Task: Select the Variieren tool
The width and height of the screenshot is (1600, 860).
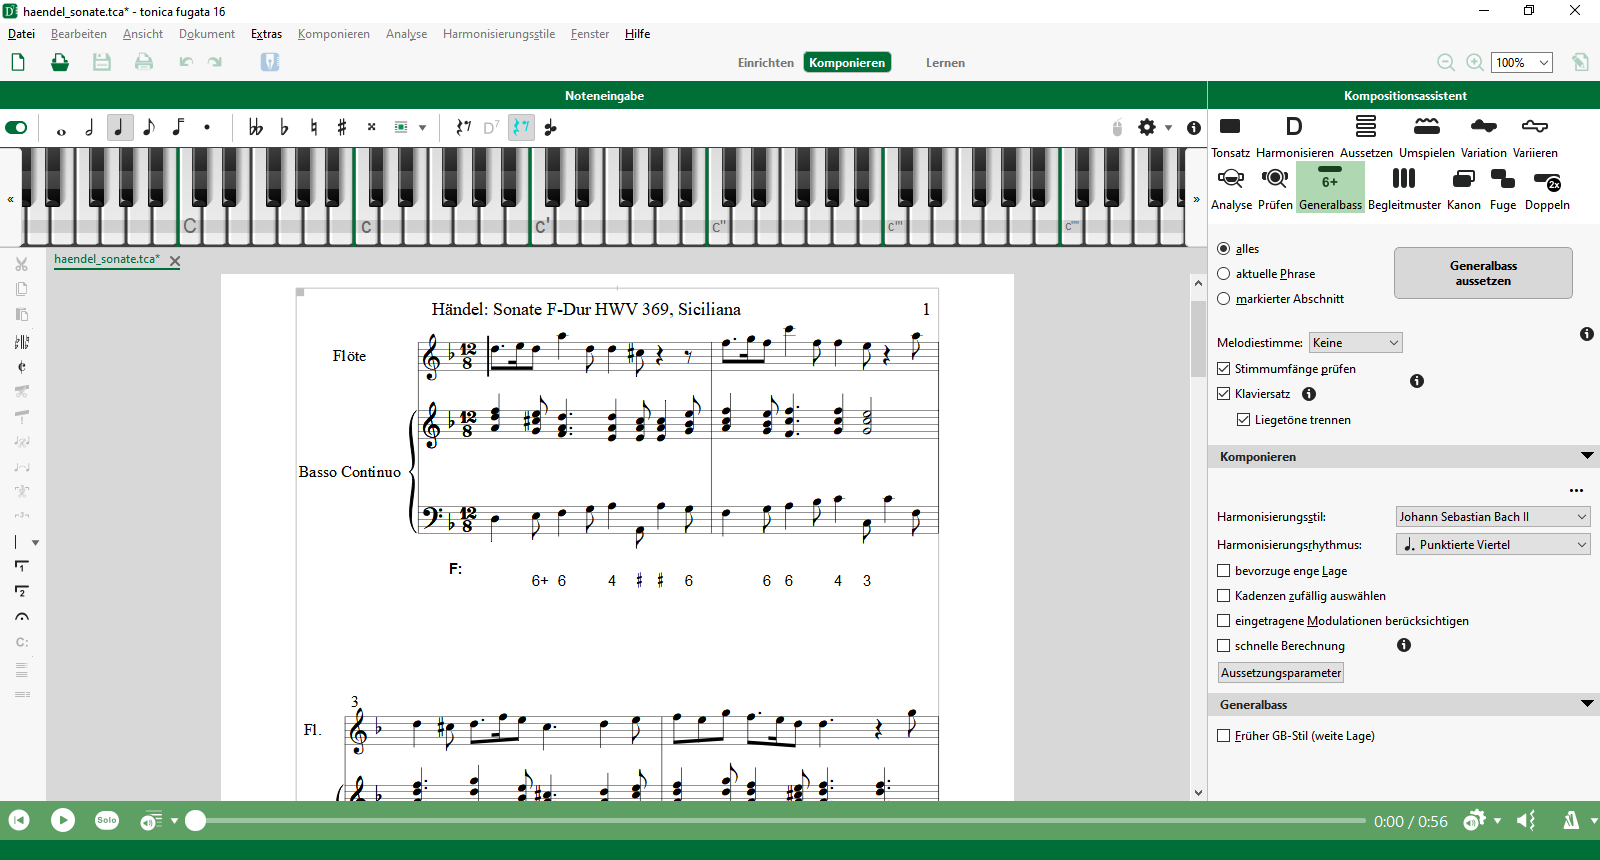Action: click(x=1535, y=137)
